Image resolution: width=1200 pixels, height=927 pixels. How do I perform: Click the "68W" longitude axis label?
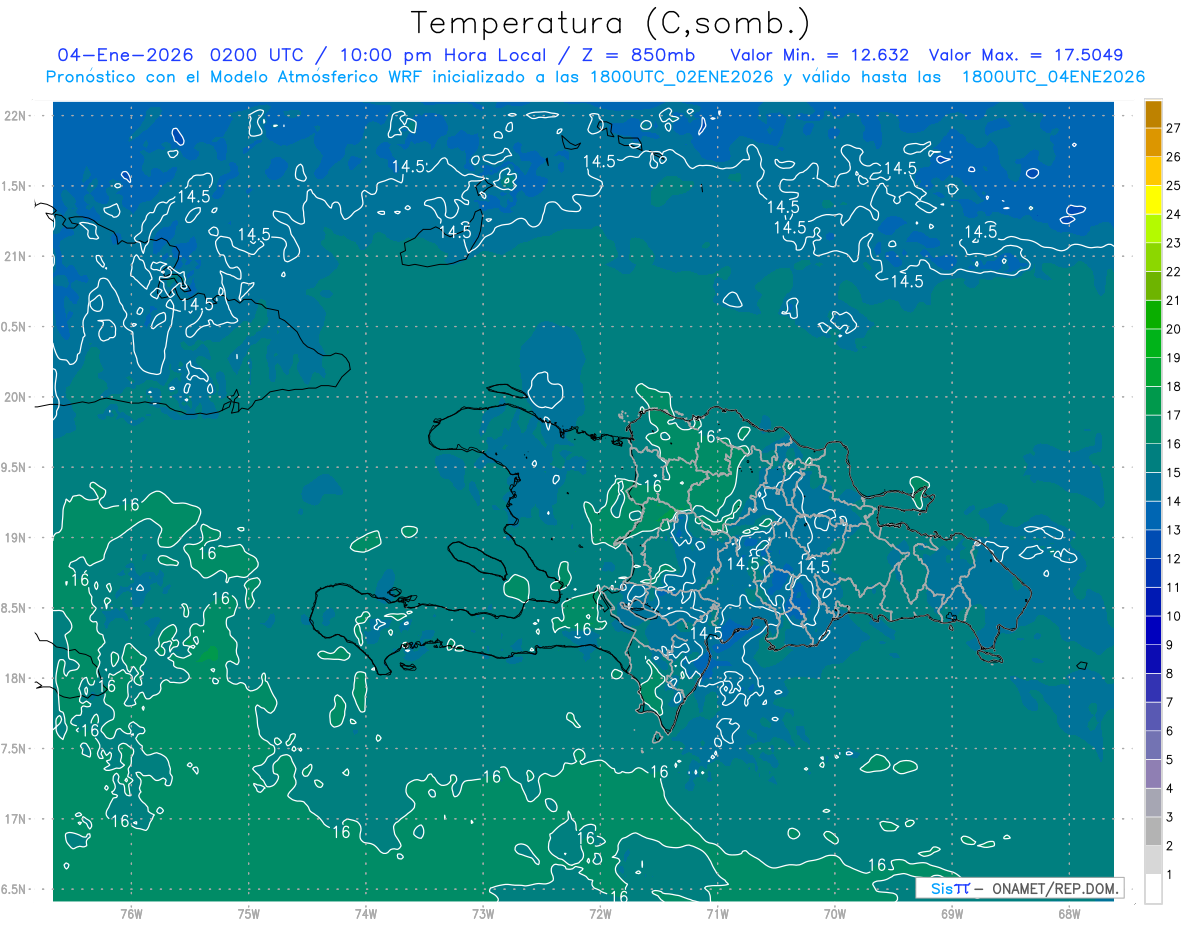(1069, 914)
